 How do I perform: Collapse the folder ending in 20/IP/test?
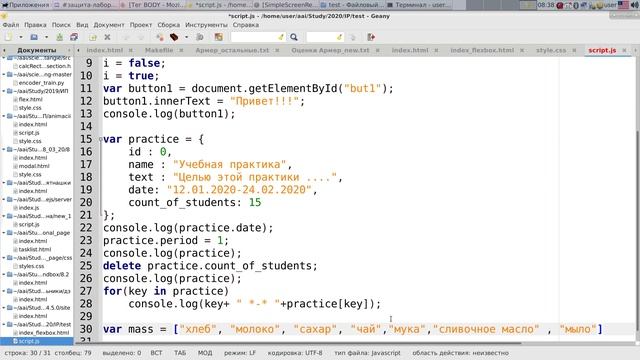[x=4, y=324]
